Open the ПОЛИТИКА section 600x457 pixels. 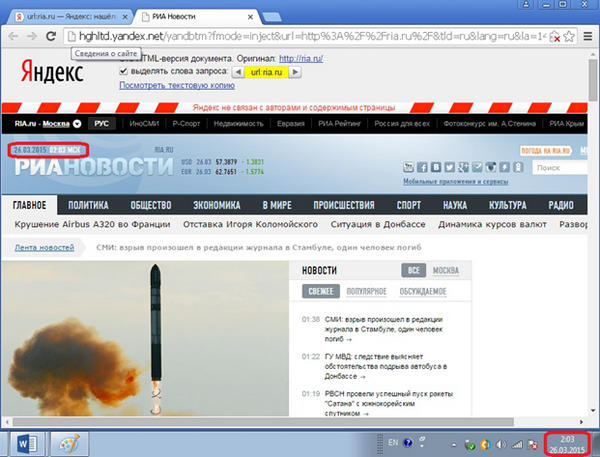(x=88, y=206)
